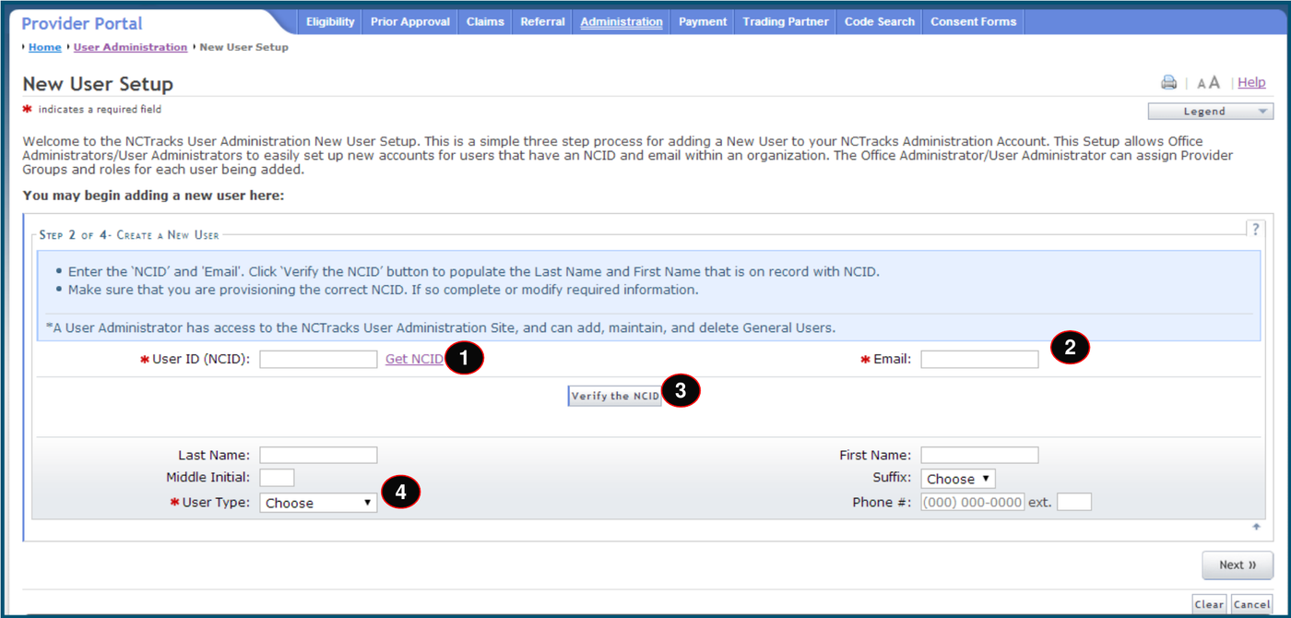Image resolution: width=1291 pixels, height=618 pixels.
Task: Click the text size AA icon
Action: (1208, 83)
